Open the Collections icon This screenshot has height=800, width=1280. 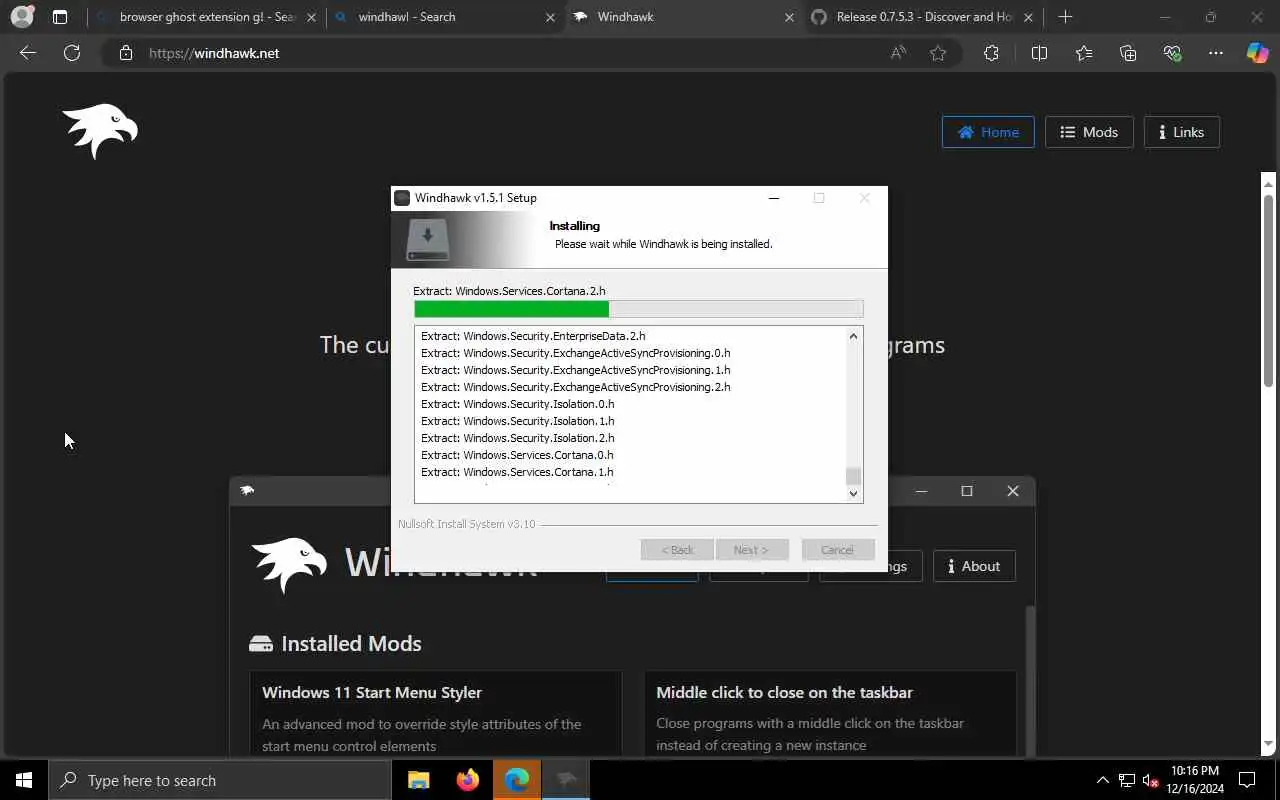(1128, 53)
